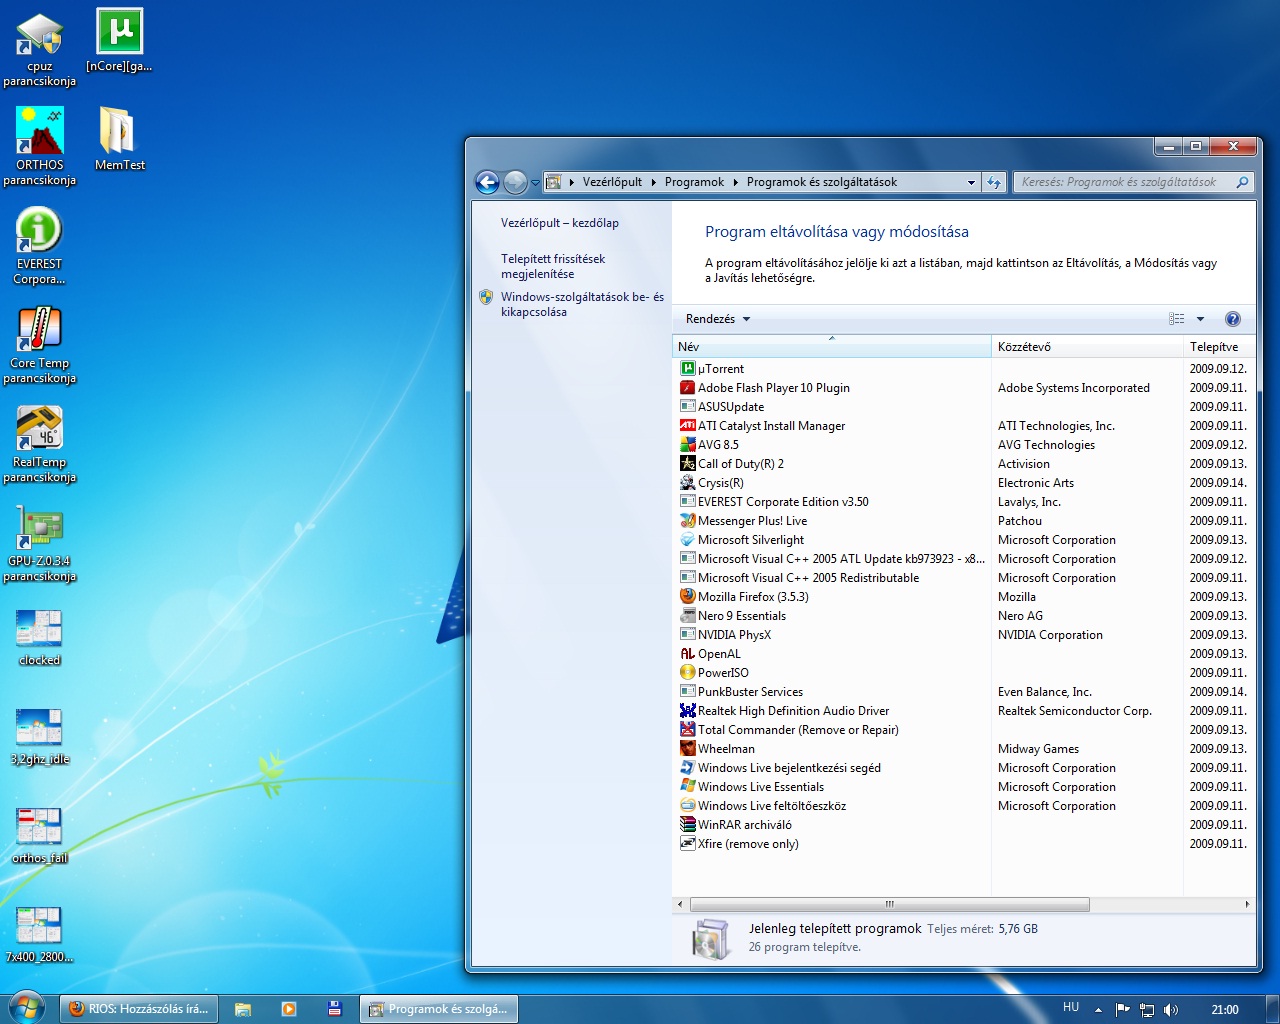
Task: Click the horizontal scrollbar right arrow
Action: 1247,904
